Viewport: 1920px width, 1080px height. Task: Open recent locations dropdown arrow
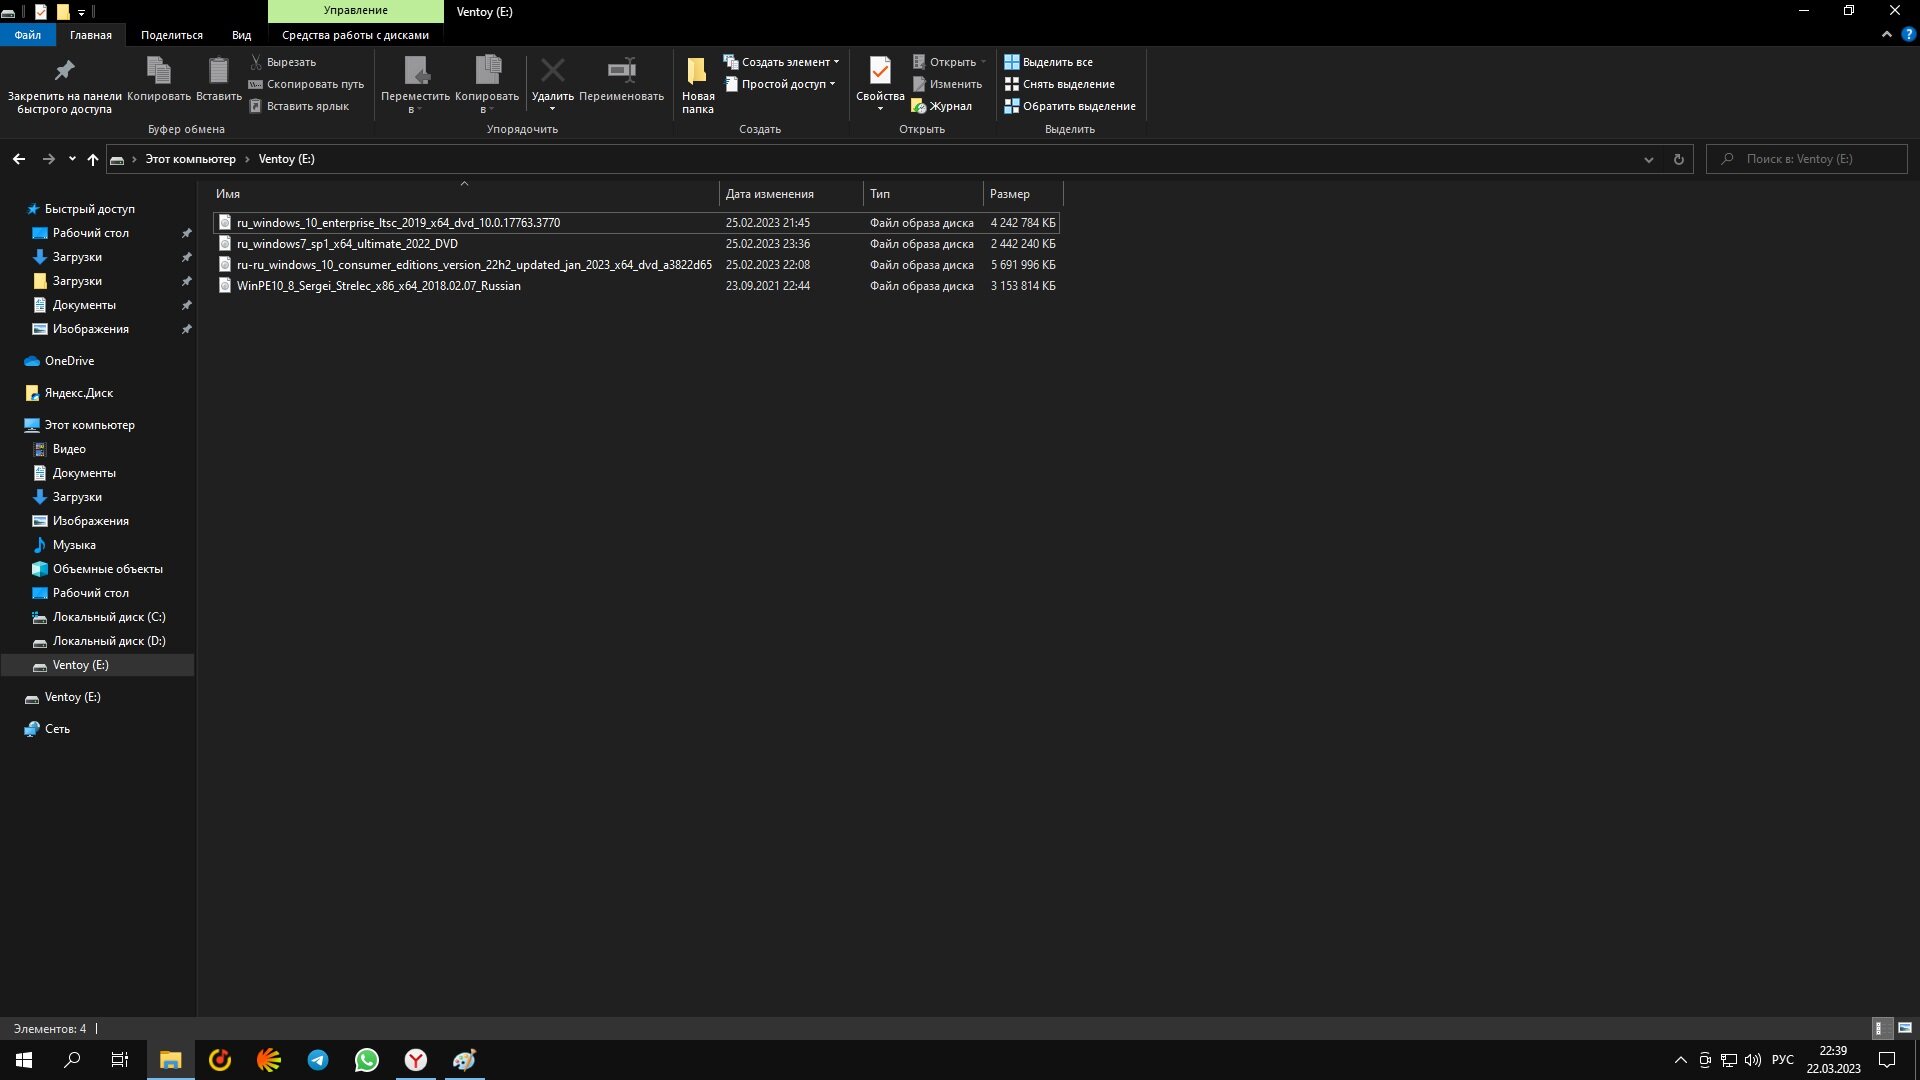click(x=72, y=159)
